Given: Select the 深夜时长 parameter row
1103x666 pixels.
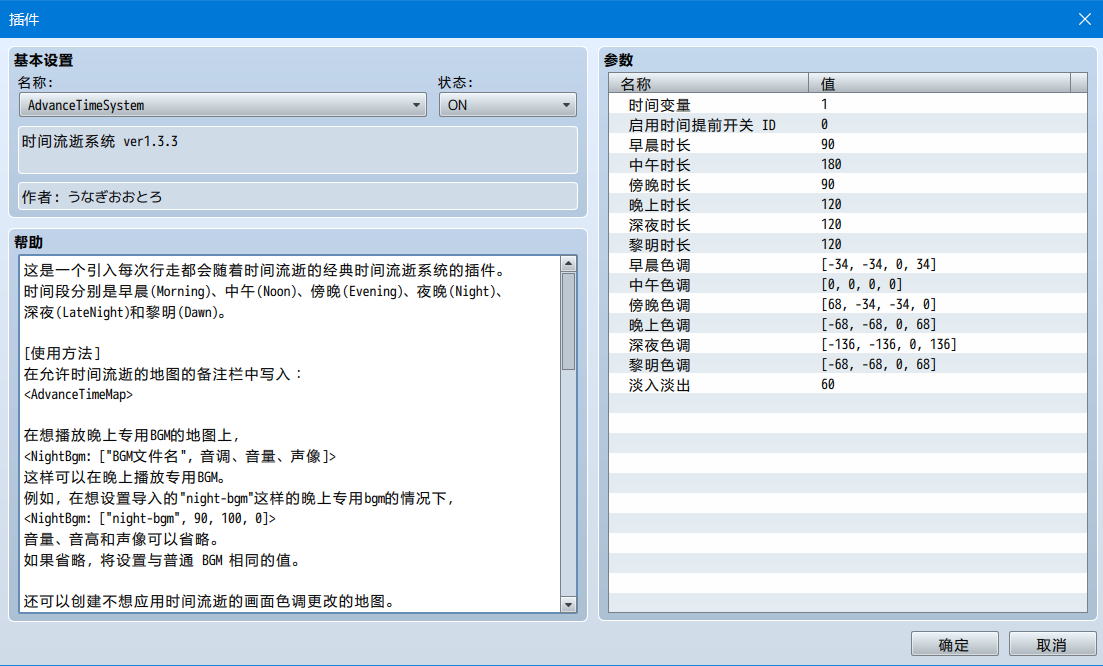Looking at the screenshot, I should tap(848, 224).
